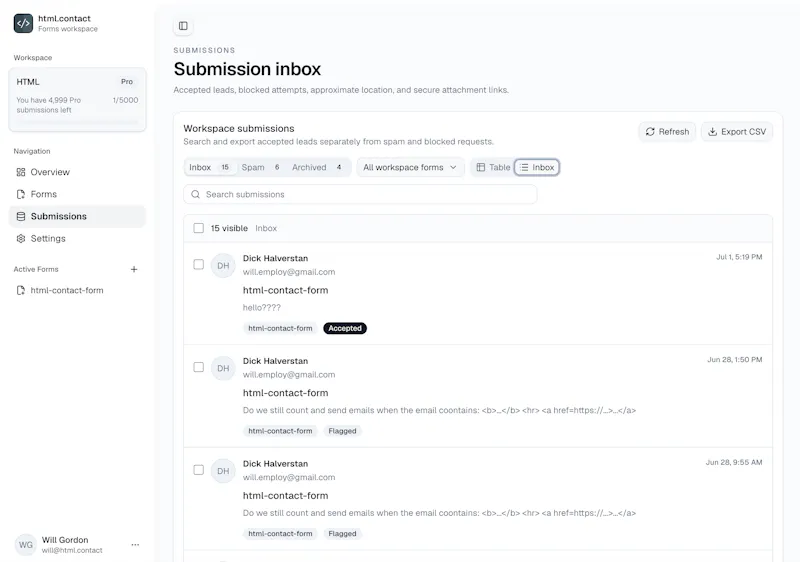The image size is (800, 562).
Task: Click the search magnifier icon
Action: (x=195, y=194)
